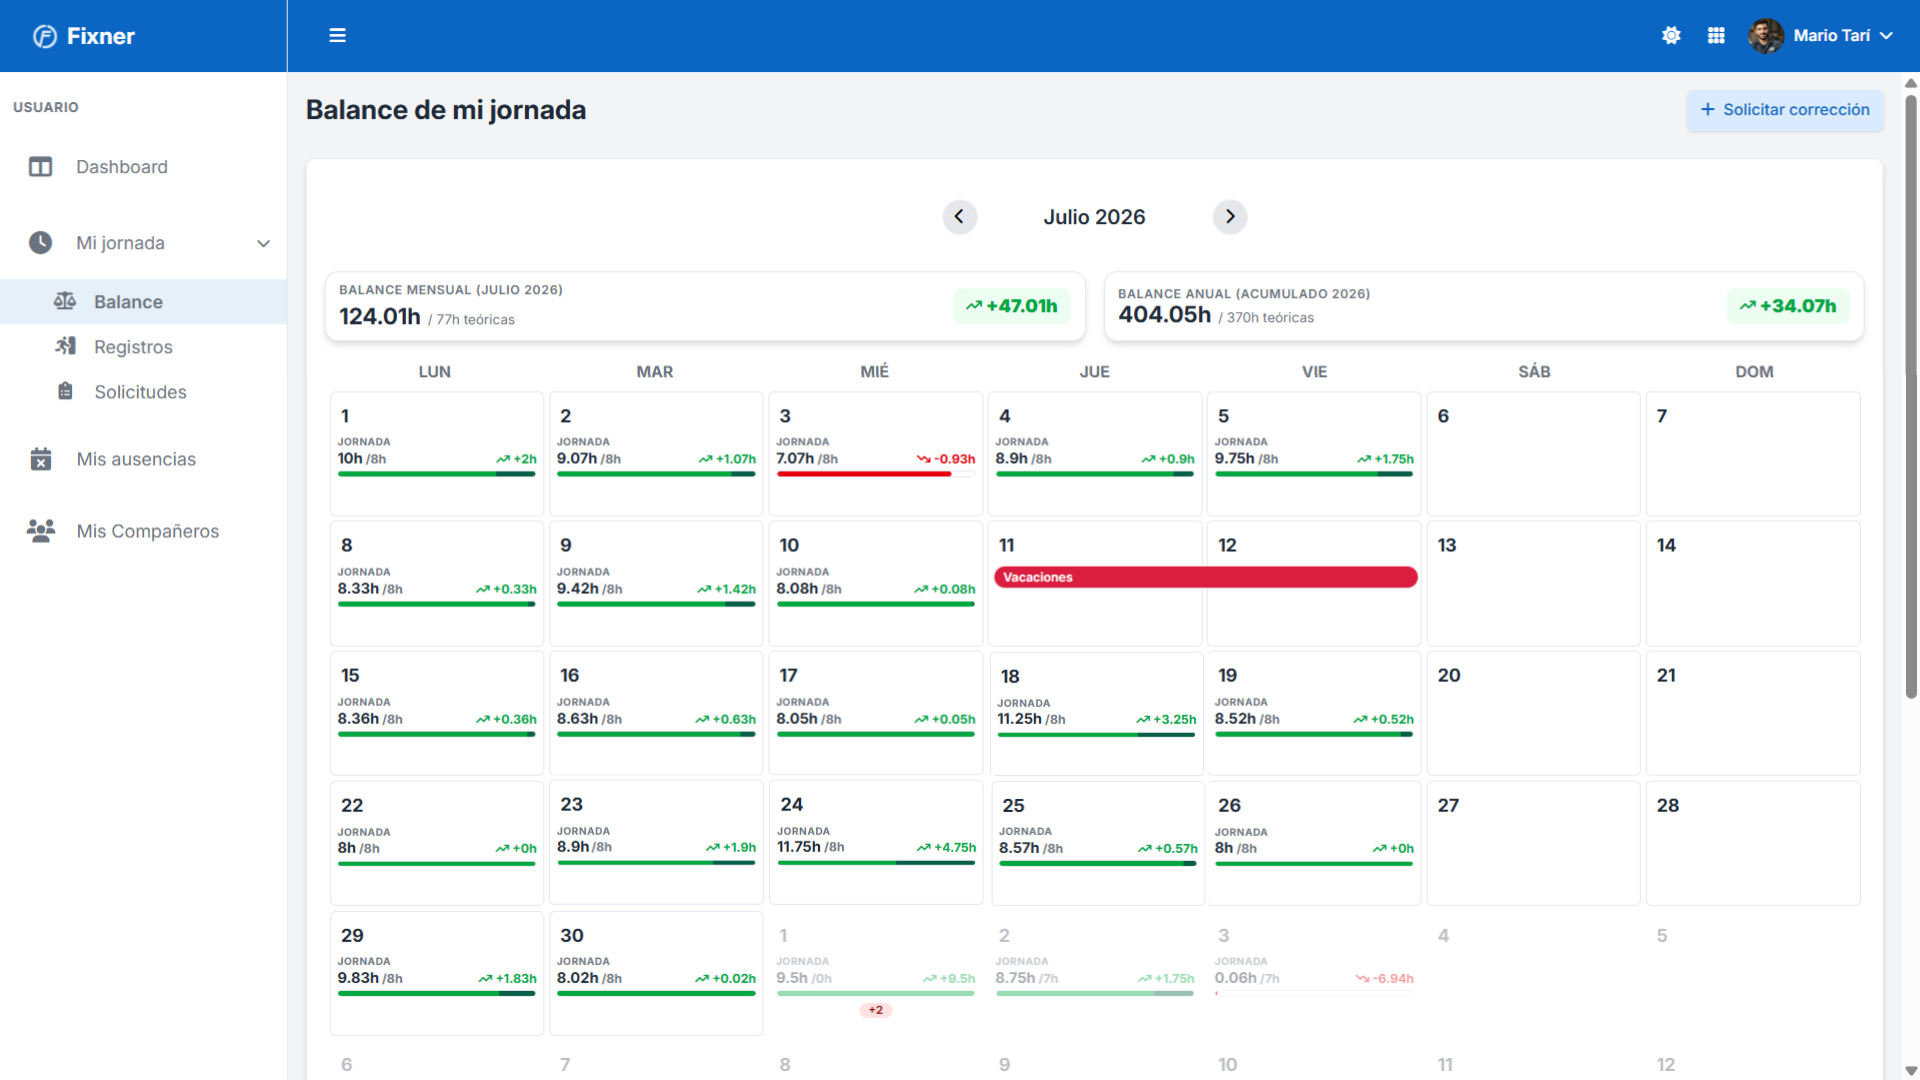This screenshot has width=1920, height=1080.
Task: Expand the Mario Tarí user dropdown
Action: (1886, 36)
